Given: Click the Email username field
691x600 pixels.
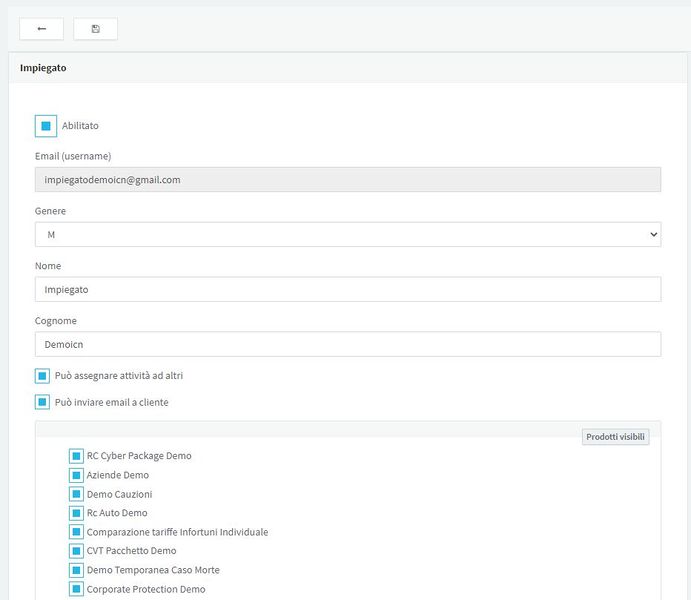Looking at the screenshot, I should (348, 179).
